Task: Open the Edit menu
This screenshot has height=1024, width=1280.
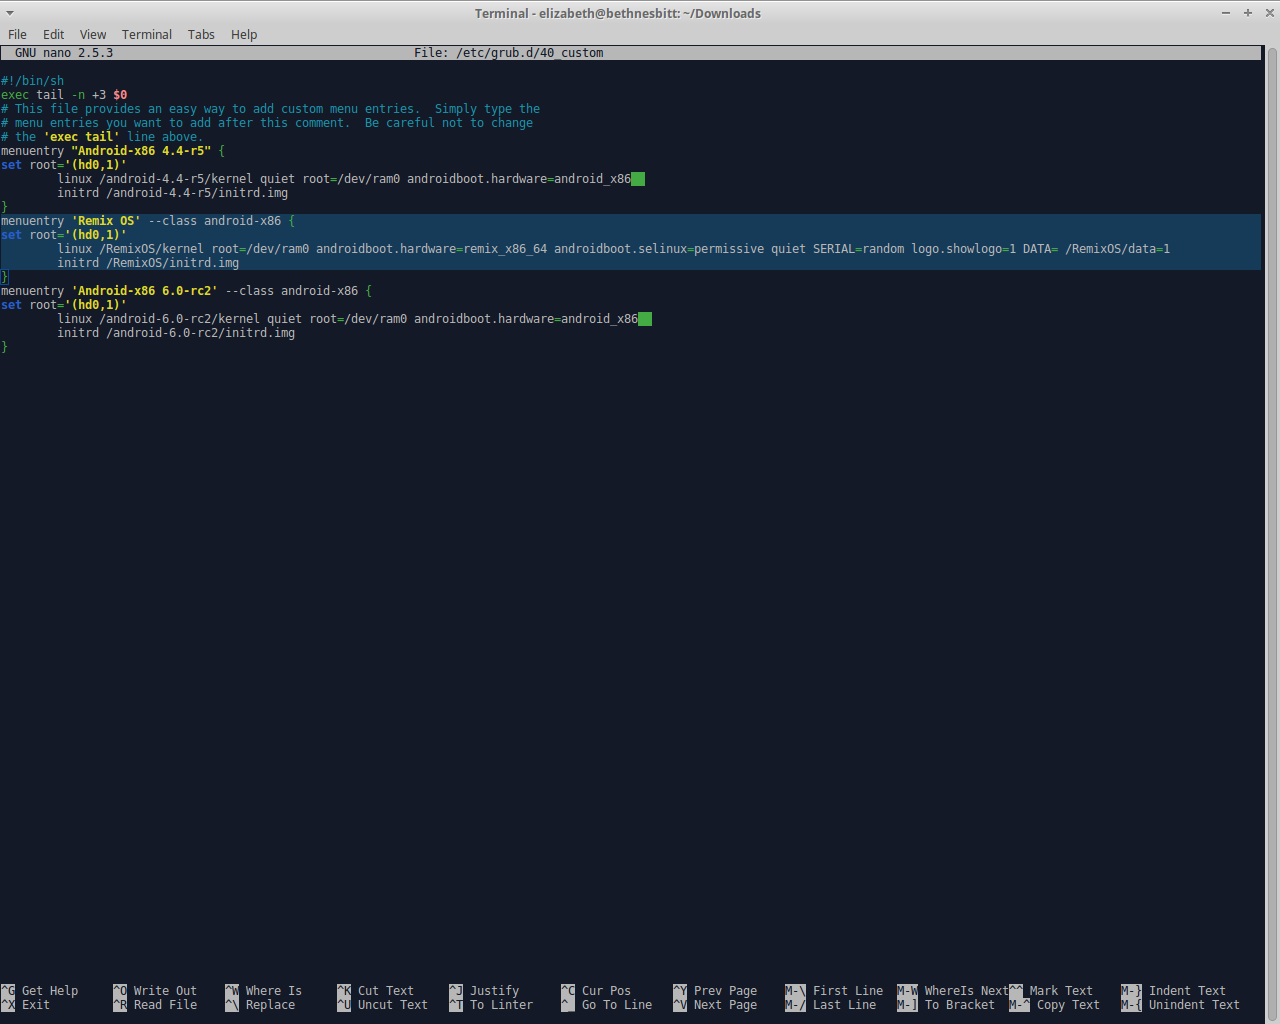Action: point(53,34)
